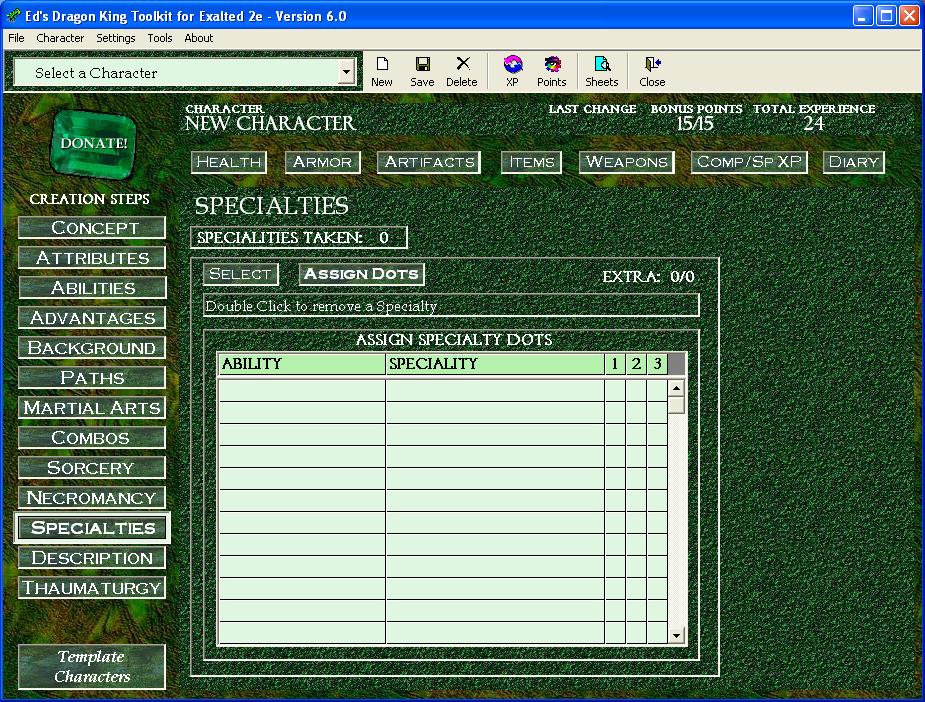925x702 pixels.
Task: Click the application title bar icon
Action: pos(13,15)
